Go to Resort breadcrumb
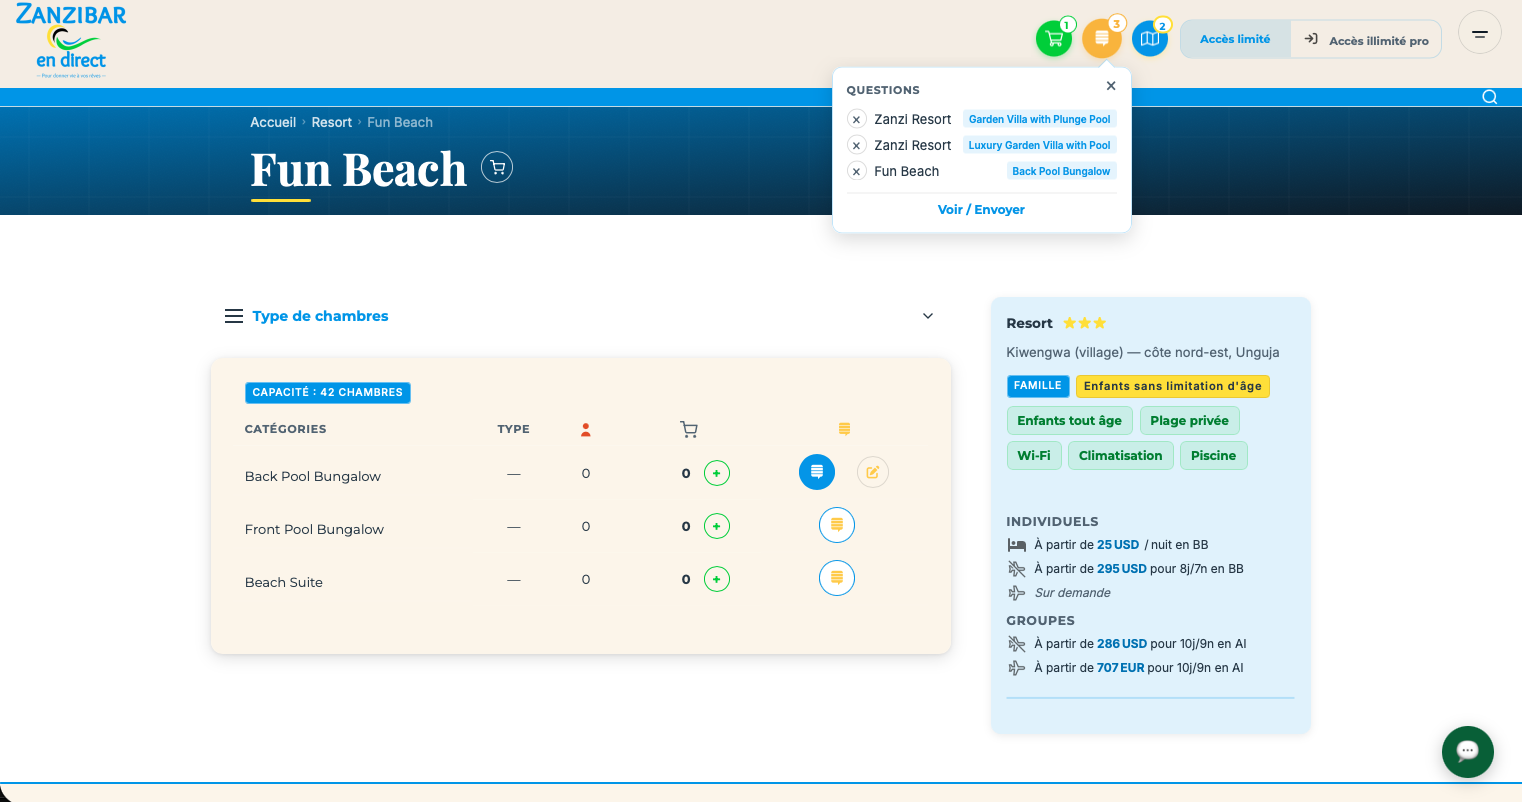Image resolution: width=1522 pixels, height=802 pixels. [x=332, y=122]
